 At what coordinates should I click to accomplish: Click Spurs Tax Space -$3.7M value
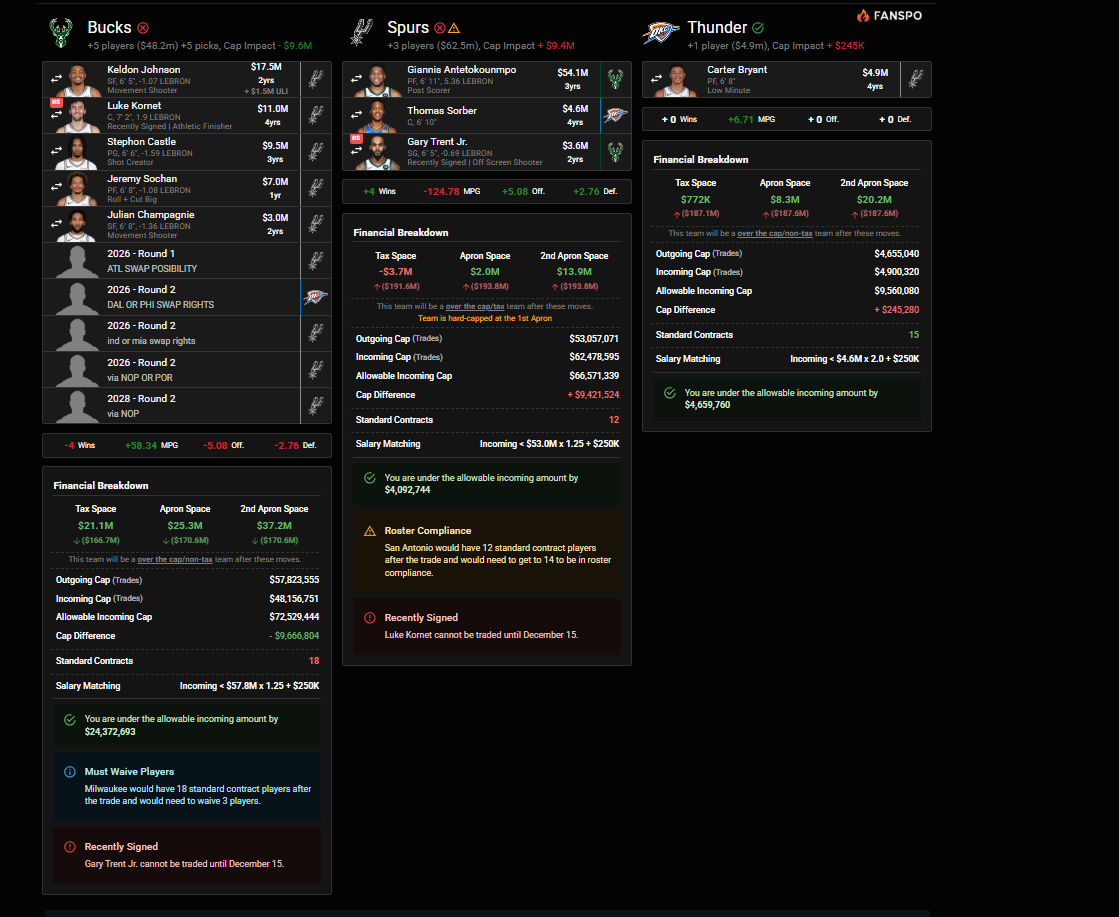click(x=395, y=272)
